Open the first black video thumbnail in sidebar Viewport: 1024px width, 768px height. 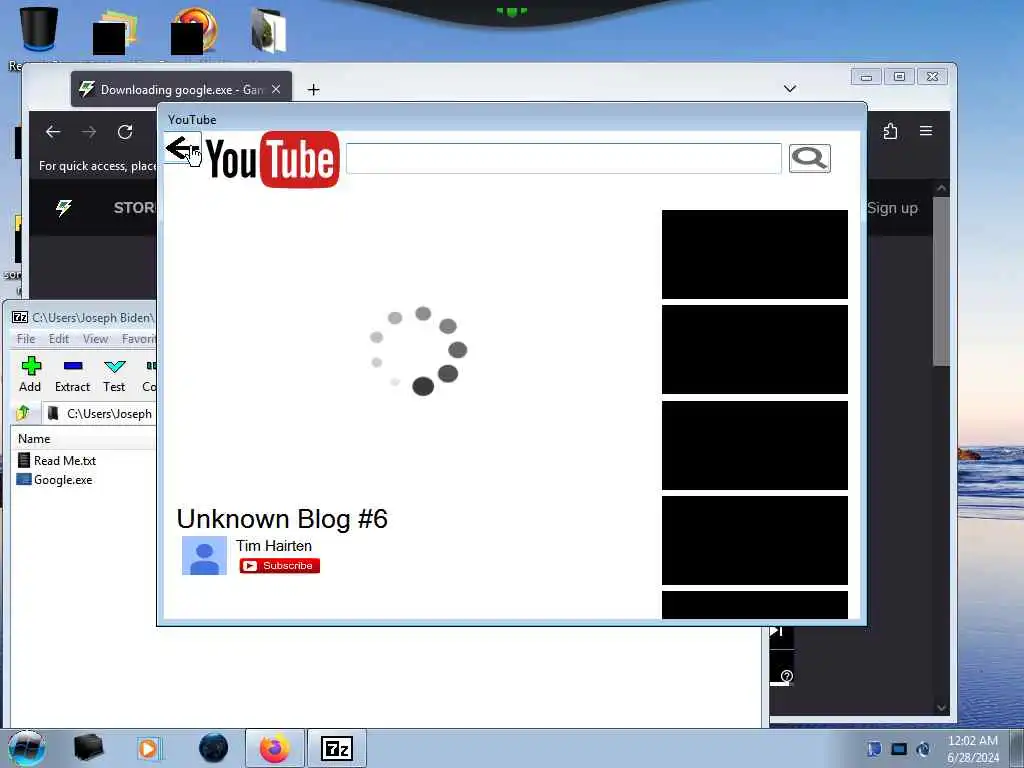click(755, 254)
